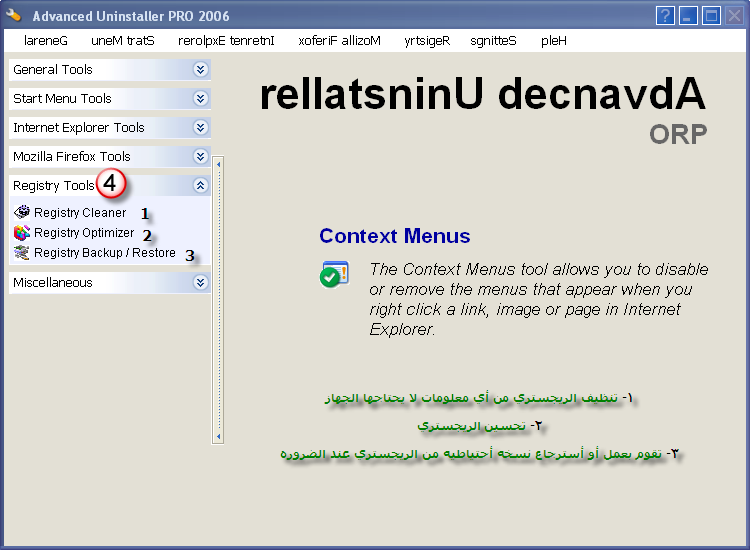Click the Context Menus checkmark icon
Viewport: 750px width, 550px height.
[334, 275]
